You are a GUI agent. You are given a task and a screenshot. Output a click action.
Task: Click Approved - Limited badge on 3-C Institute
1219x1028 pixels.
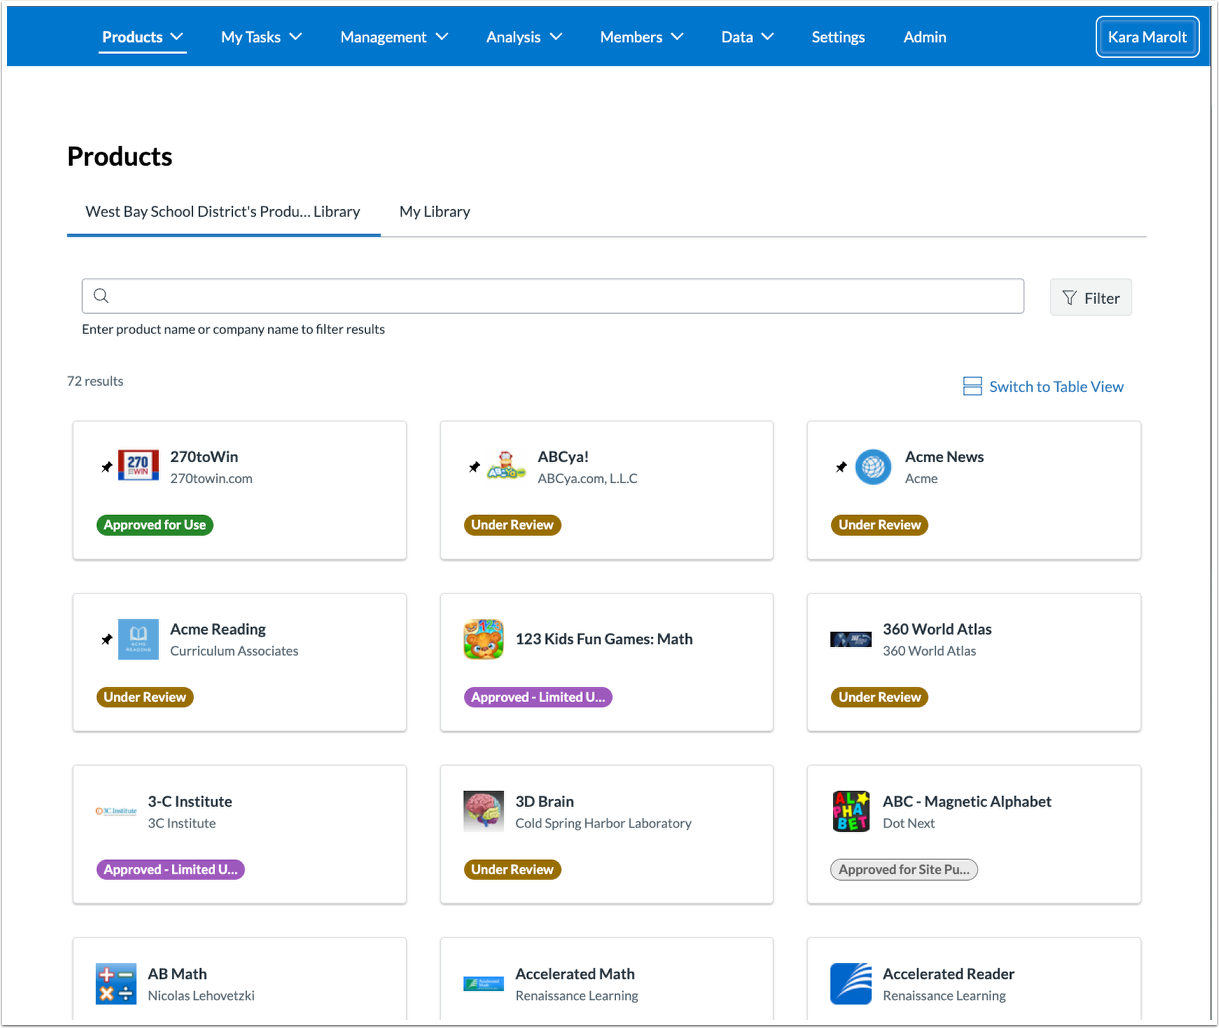(171, 870)
